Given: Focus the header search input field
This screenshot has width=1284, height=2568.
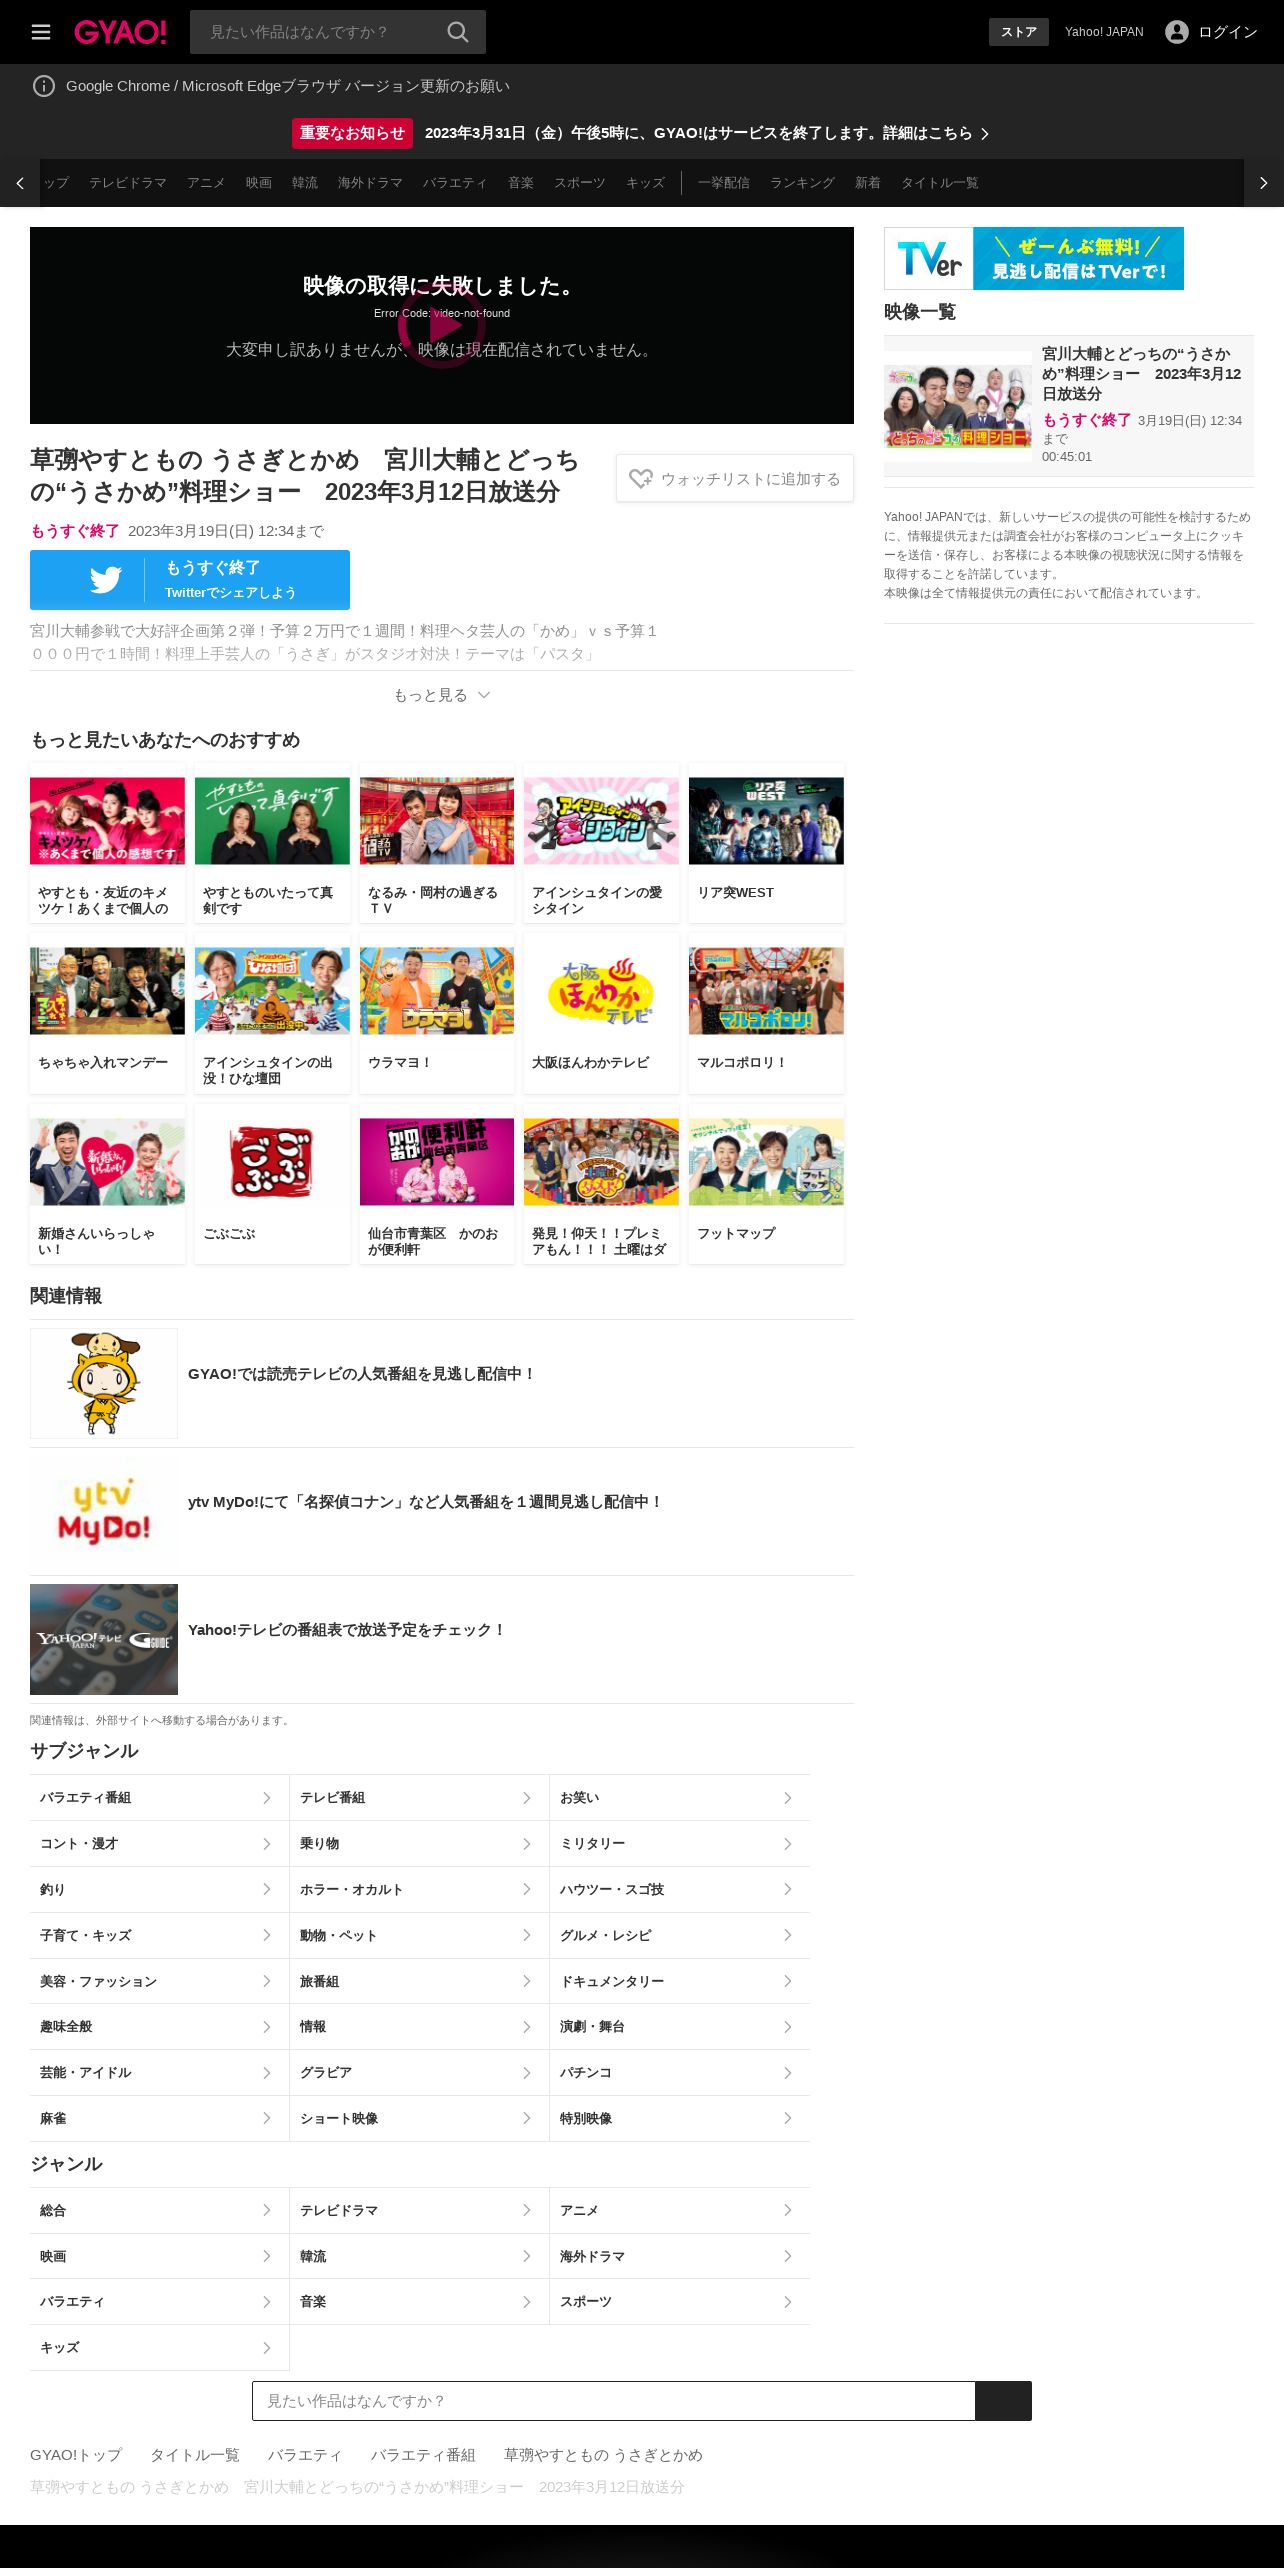Looking at the screenshot, I should tap(318, 32).
